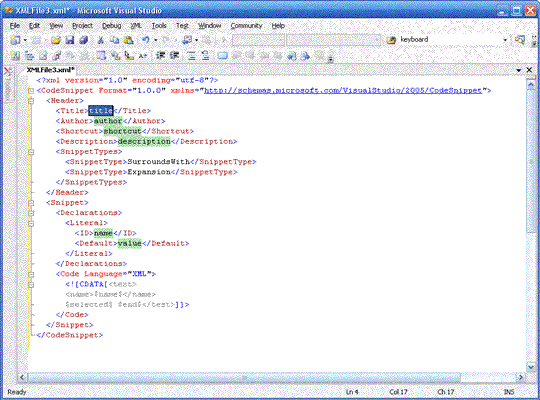Open the Tools menu
Screen dimensions: 540x400
coord(159,26)
